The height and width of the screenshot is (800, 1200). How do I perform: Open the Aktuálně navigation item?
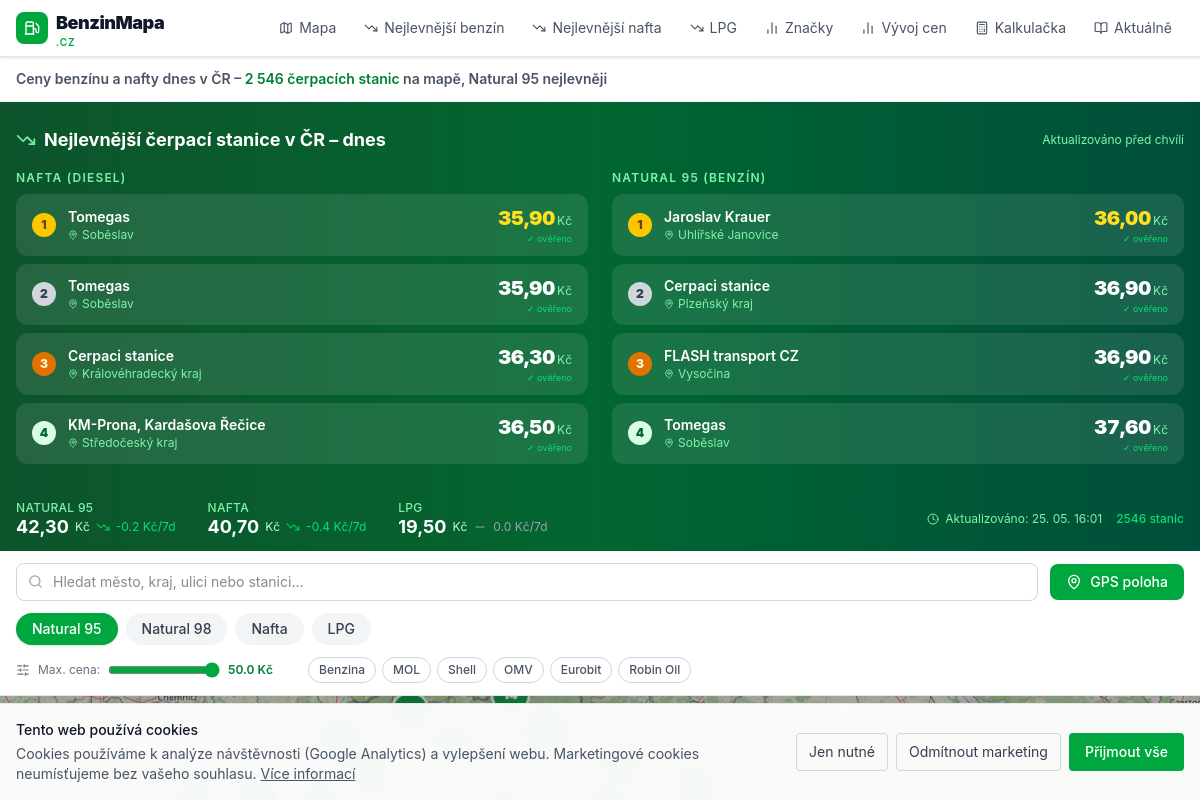pos(1133,28)
